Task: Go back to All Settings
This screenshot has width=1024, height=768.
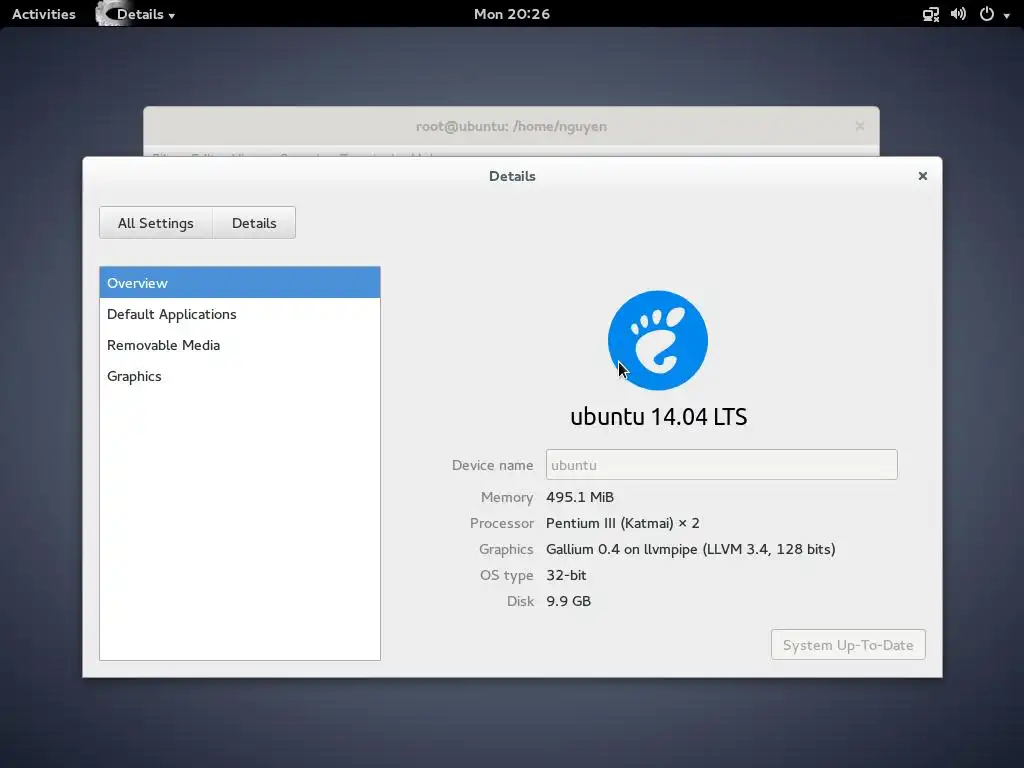Action: (x=156, y=223)
